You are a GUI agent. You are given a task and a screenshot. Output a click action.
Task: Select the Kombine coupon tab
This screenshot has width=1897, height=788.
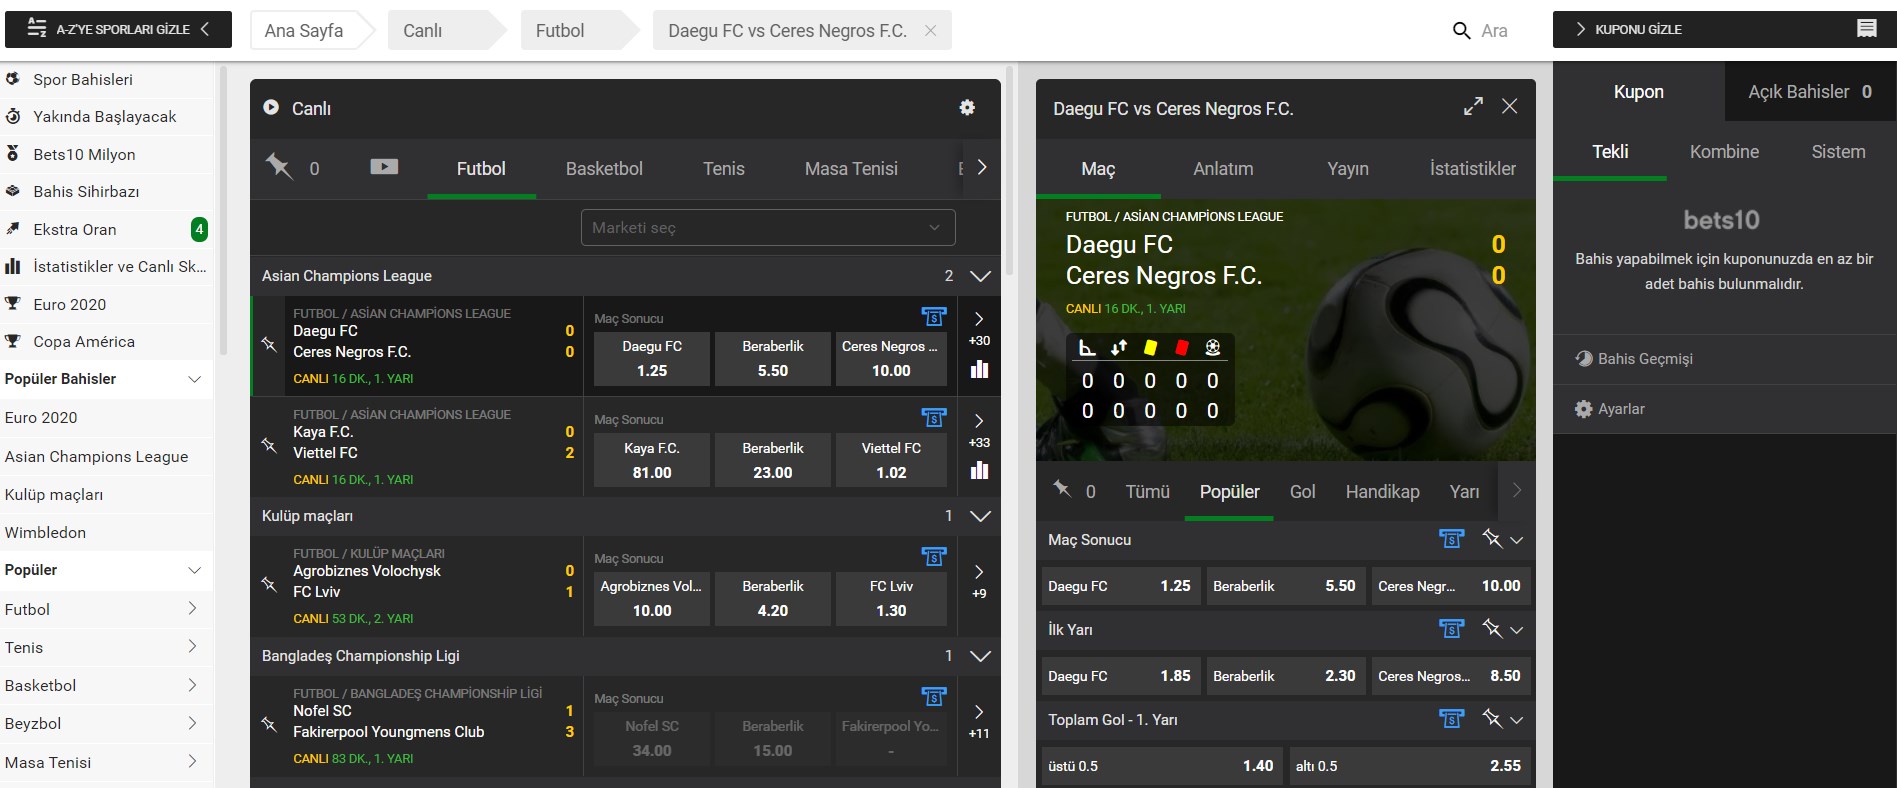(x=1724, y=152)
